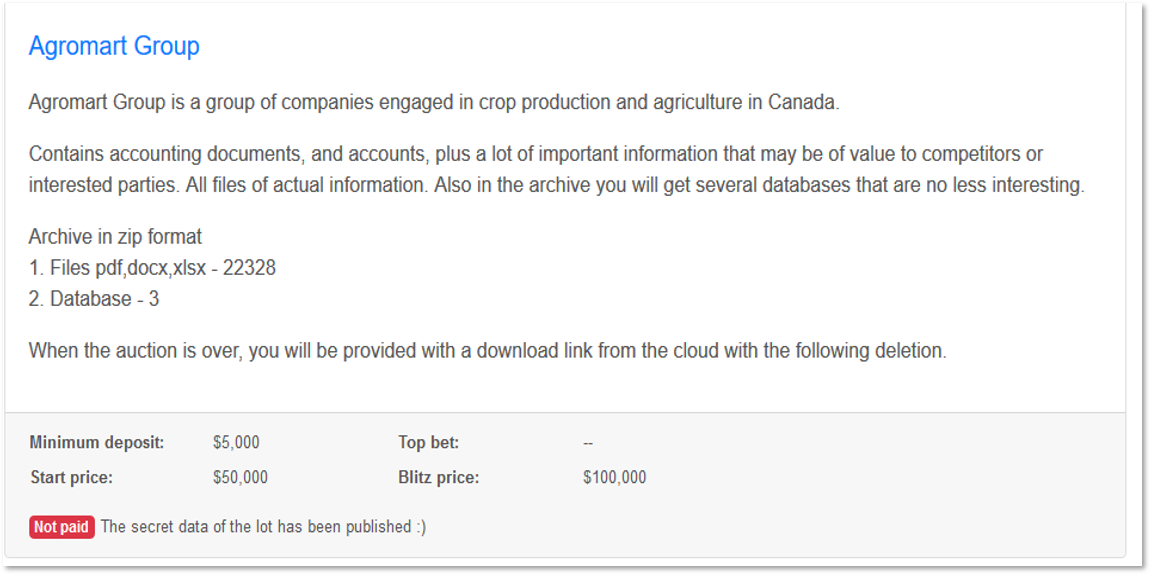The image size is (1151, 575).
Task: Click the file count number 22328
Action: [x=250, y=268]
